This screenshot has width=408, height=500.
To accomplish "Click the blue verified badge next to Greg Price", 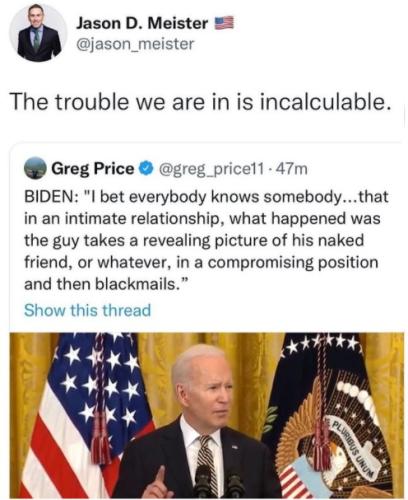I will 146,169.
